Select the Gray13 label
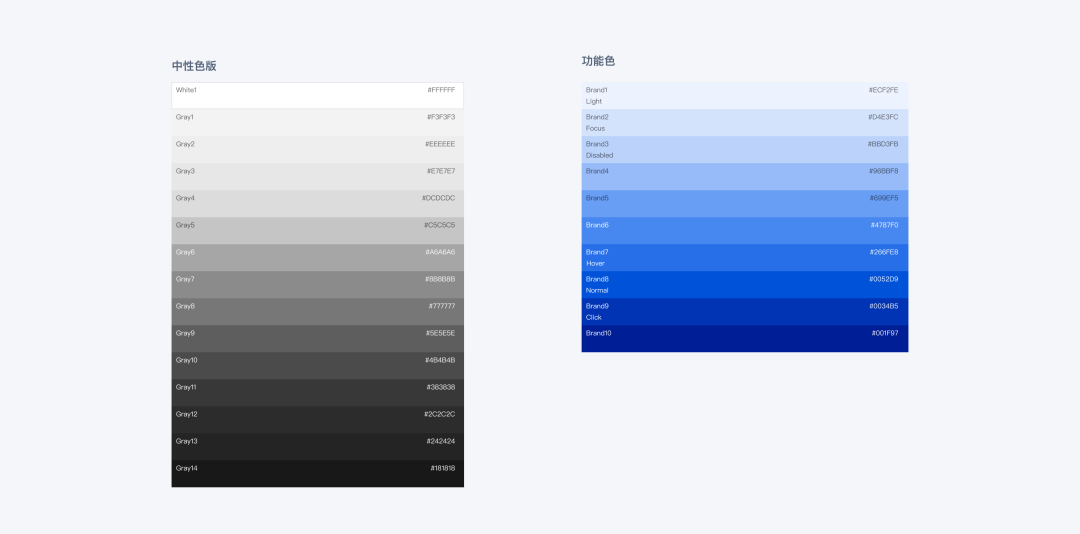 click(187, 441)
